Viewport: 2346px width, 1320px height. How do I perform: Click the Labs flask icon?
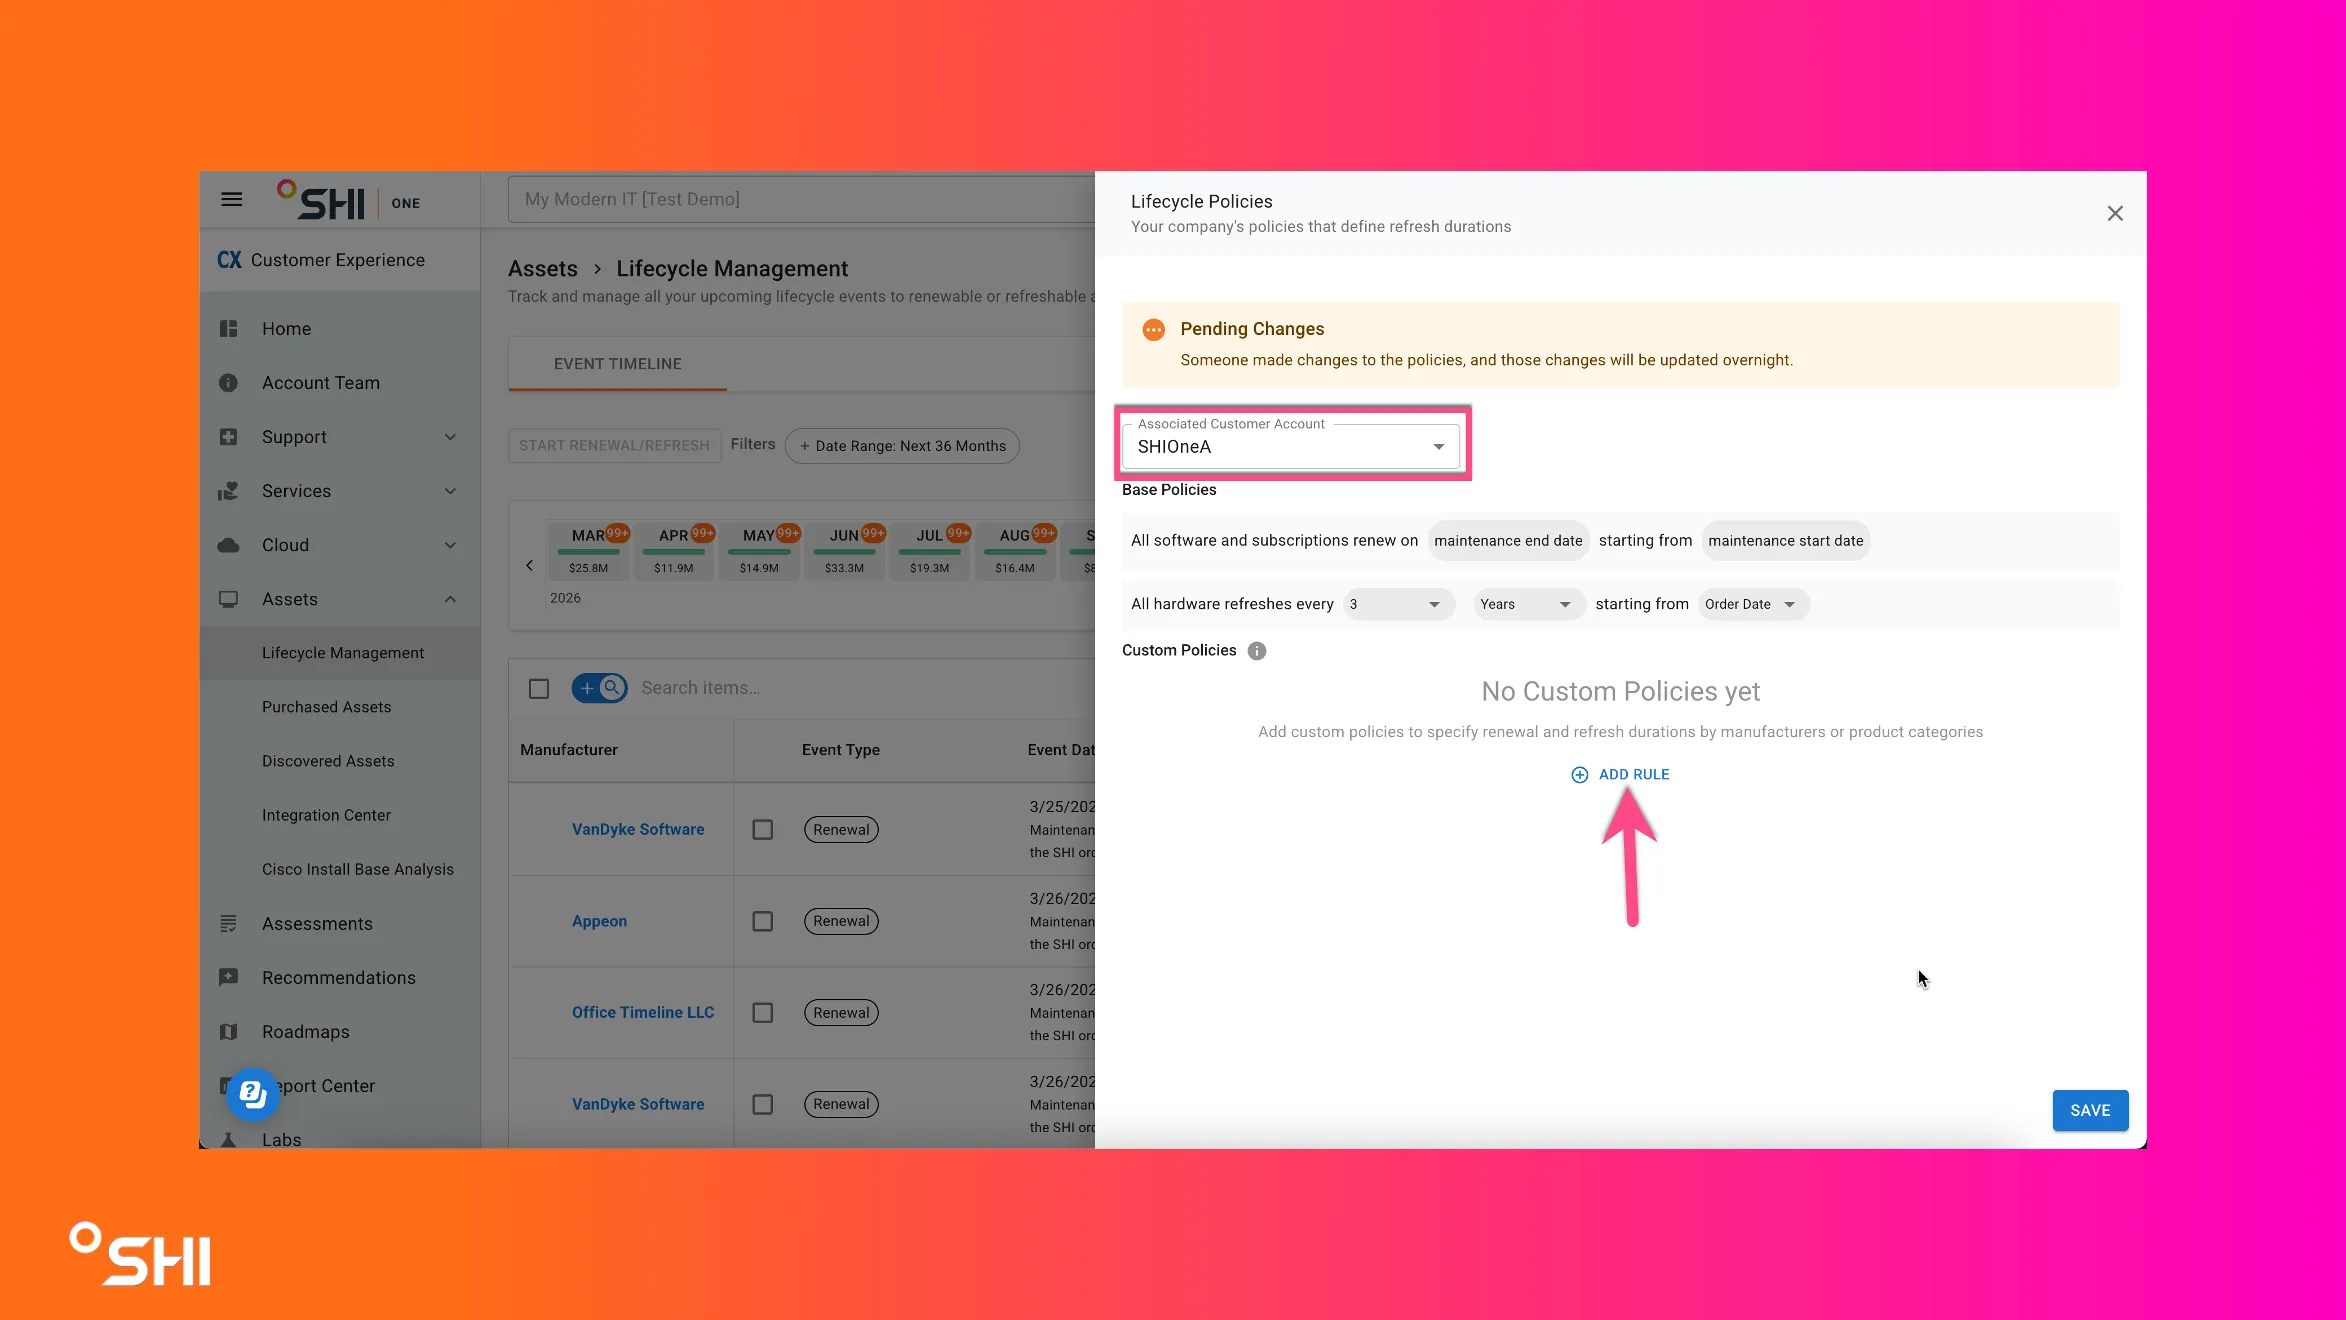coord(228,1139)
